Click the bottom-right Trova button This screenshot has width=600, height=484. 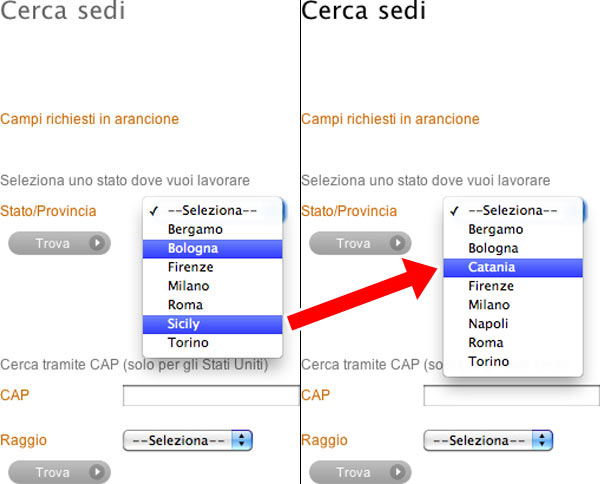click(x=359, y=472)
